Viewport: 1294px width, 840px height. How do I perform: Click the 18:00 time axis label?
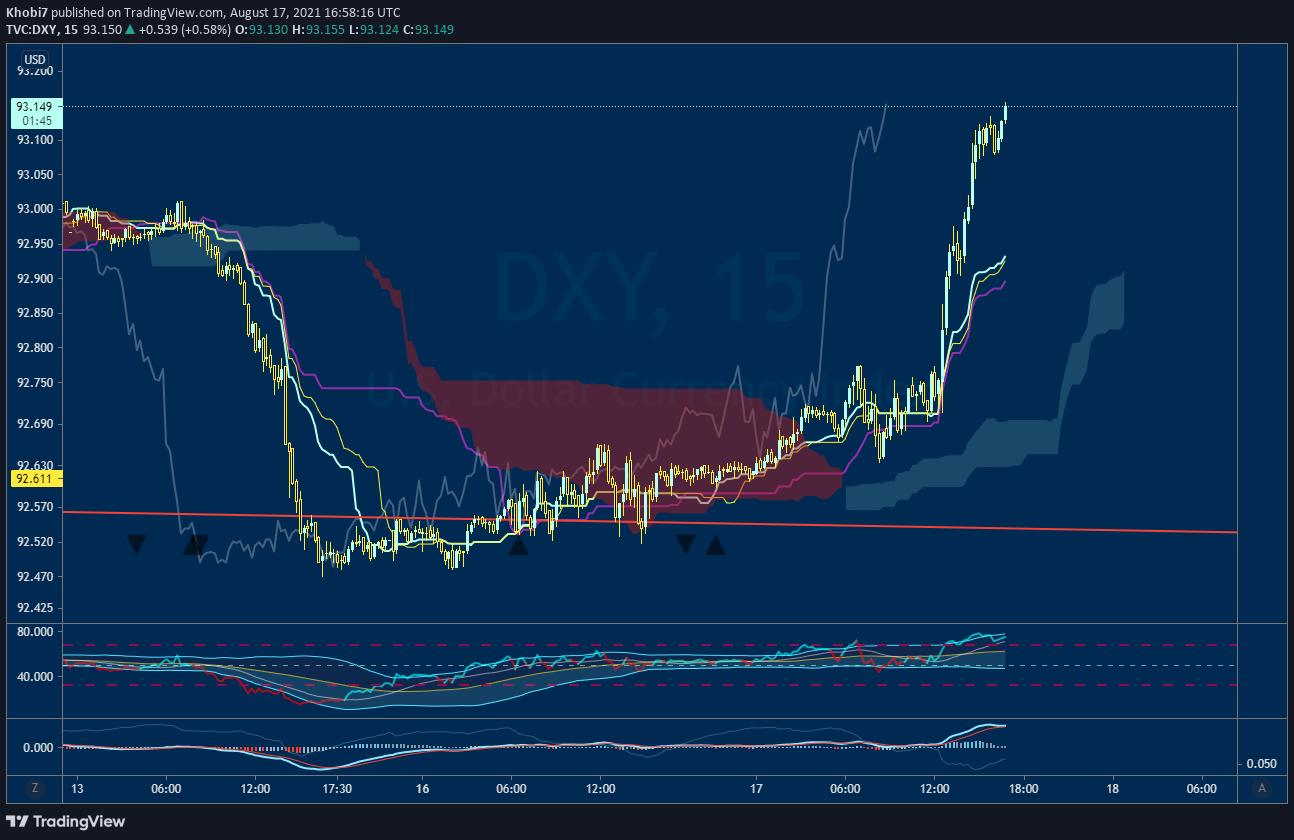(1024, 789)
